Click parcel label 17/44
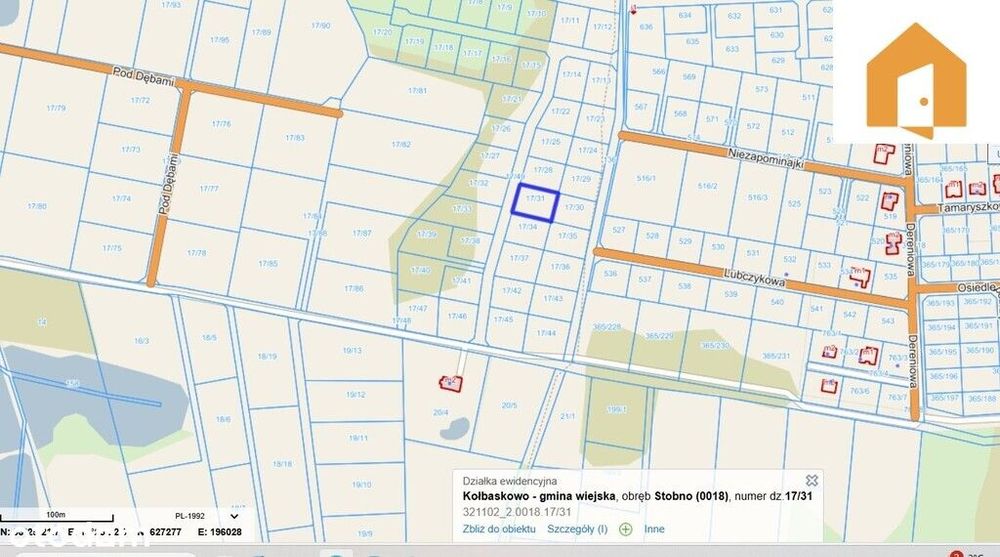 (546, 332)
